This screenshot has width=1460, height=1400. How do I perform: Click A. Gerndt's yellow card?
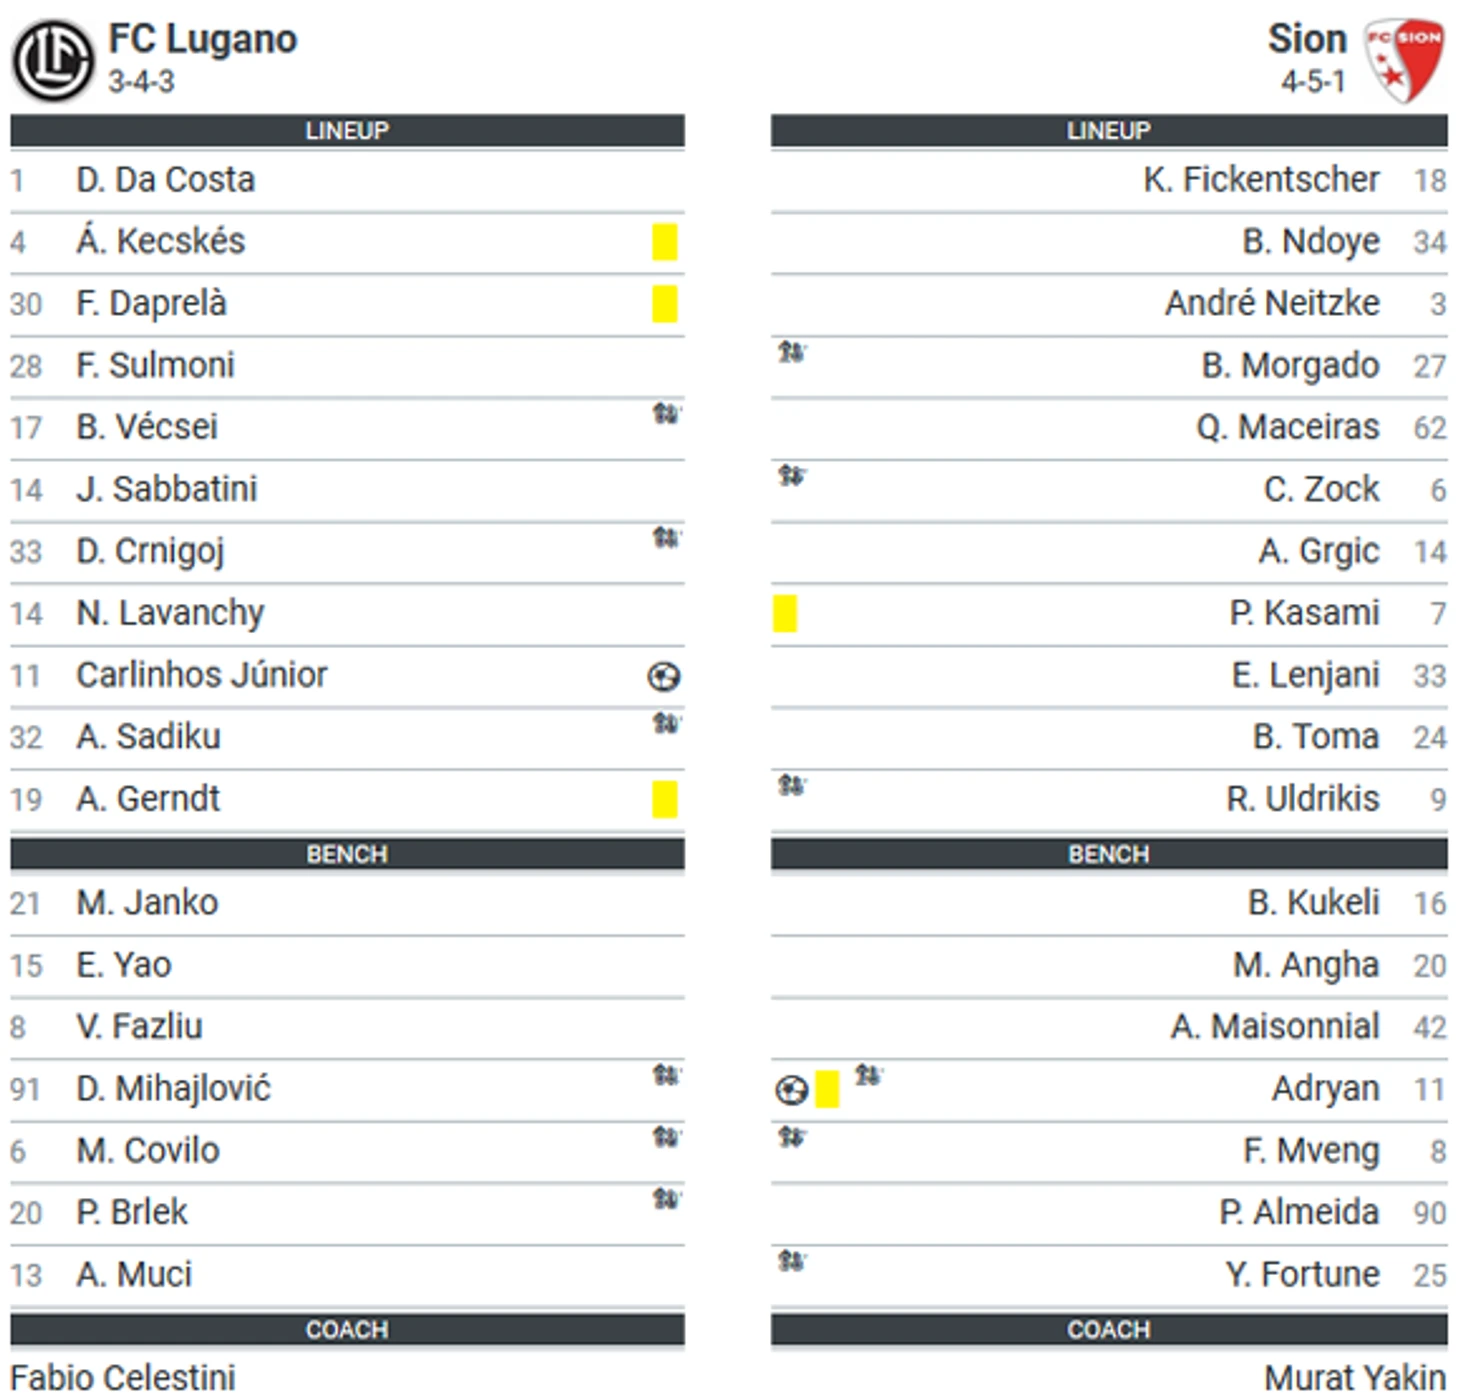pos(665,799)
